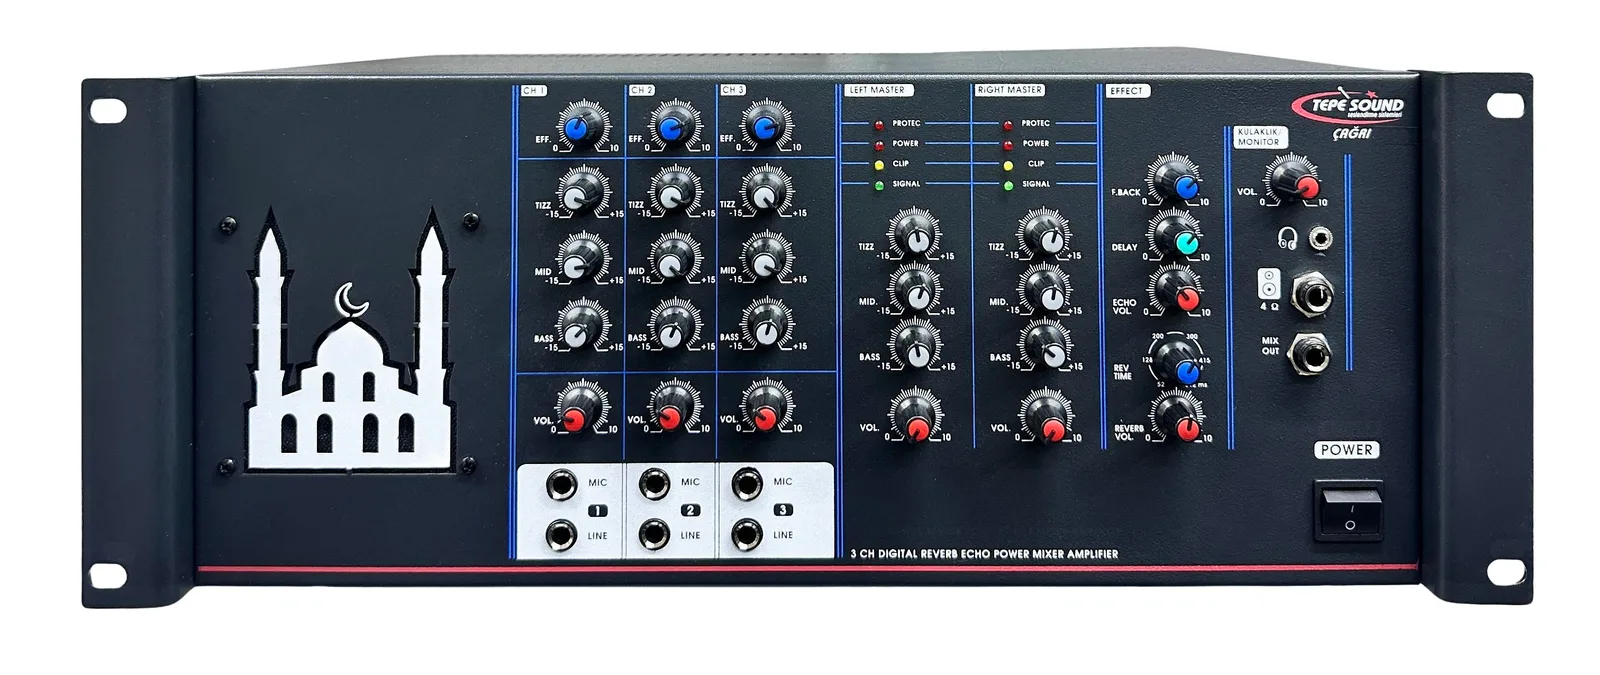The height and width of the screenshot is (675, 1600).
Task: Click the Left Master VOL red knob
Action: (914, 419)
